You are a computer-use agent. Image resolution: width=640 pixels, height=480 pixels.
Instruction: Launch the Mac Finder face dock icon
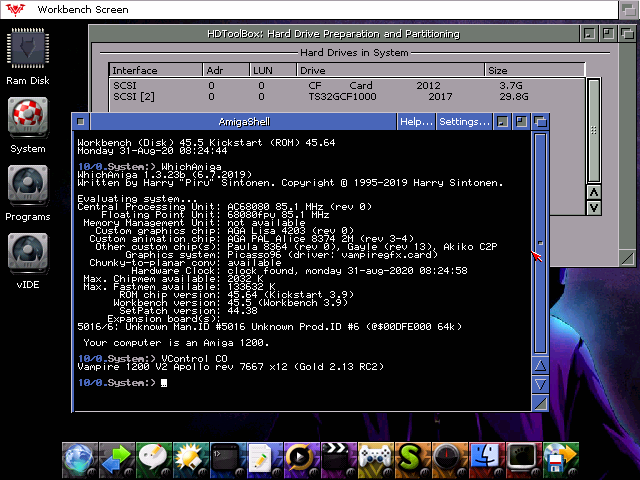click(487, 460)
